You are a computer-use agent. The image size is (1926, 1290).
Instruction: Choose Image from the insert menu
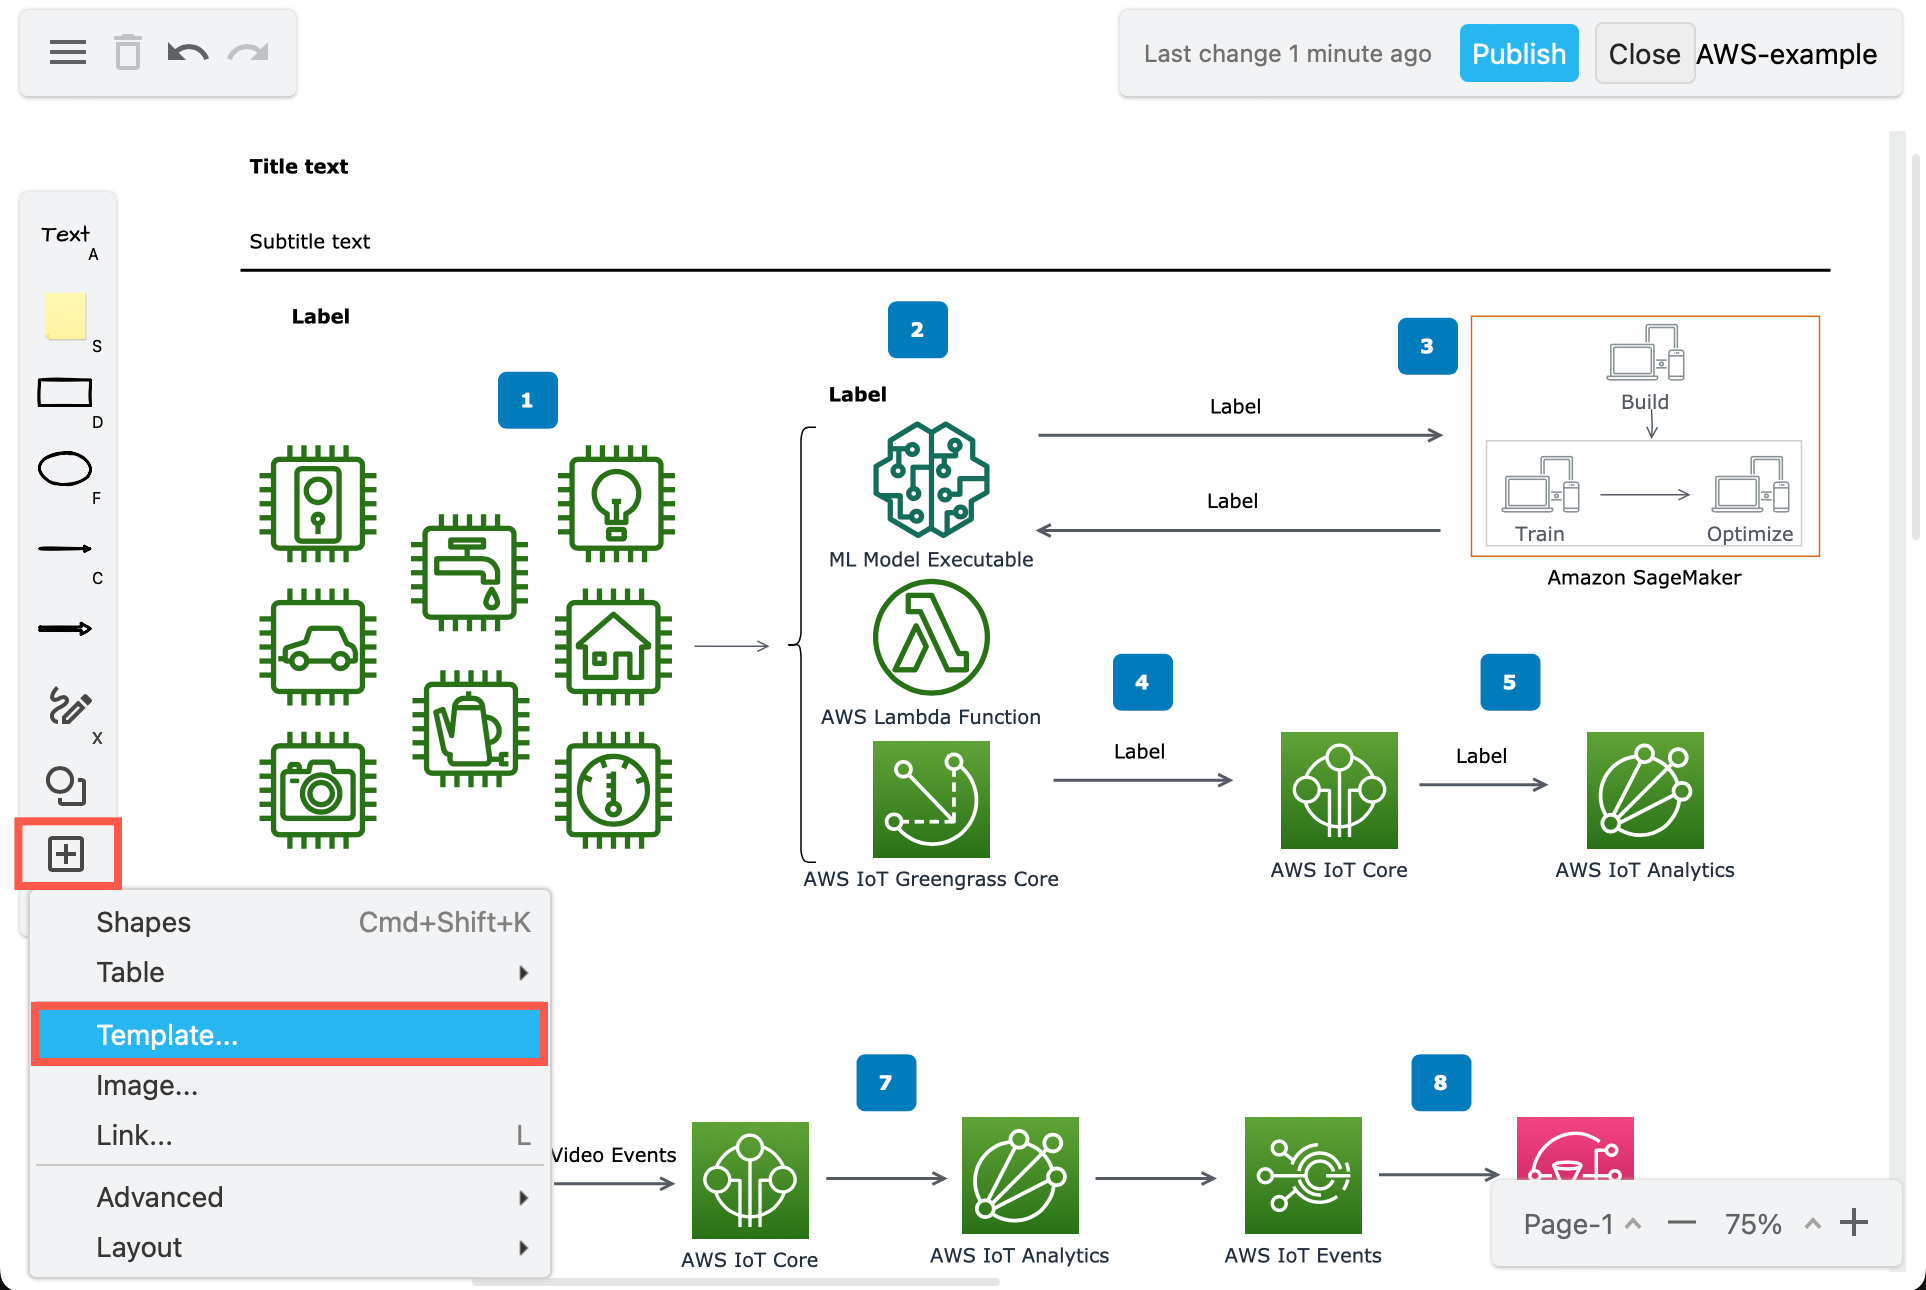147,1085
